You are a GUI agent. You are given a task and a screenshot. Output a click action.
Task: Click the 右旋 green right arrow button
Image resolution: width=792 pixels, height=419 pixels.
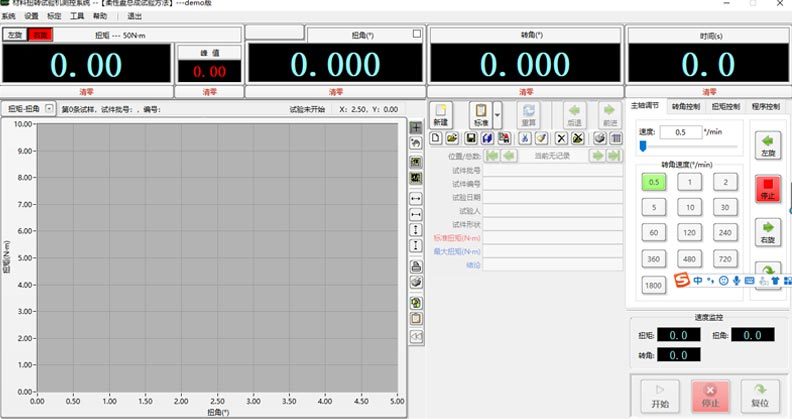click(x=767, y=231)
